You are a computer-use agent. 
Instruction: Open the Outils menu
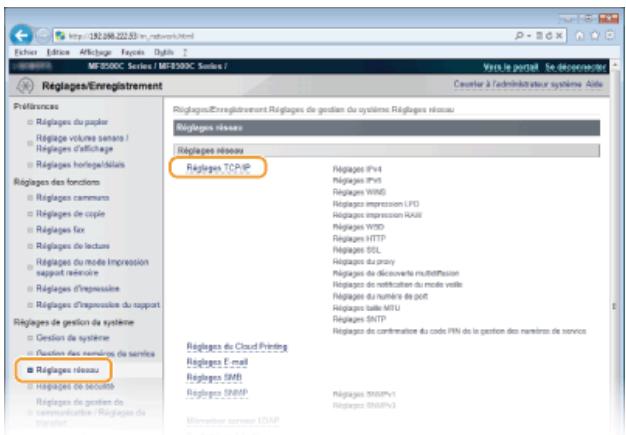[x=164, y=52]
